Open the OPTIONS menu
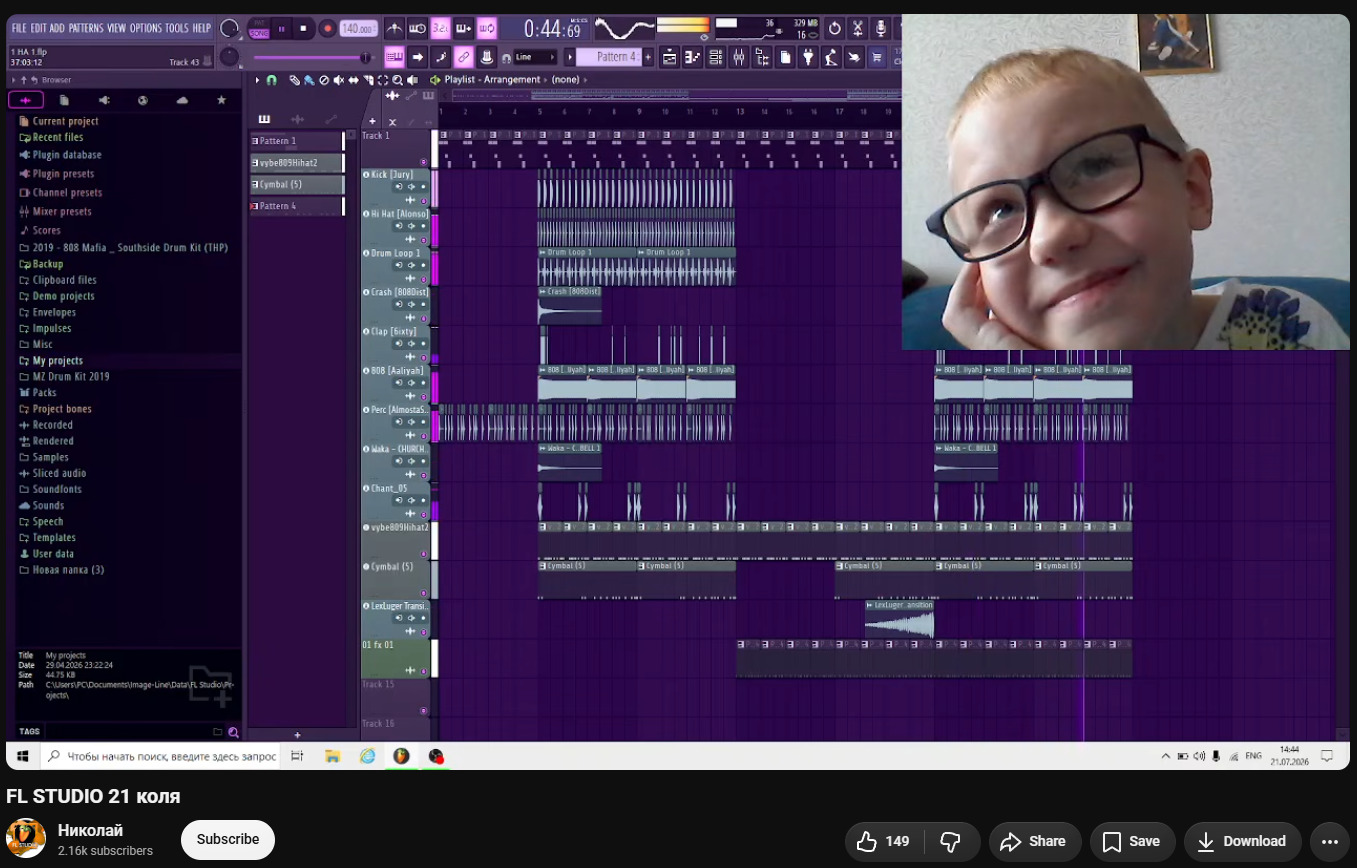The height and width of the screenshot is (868, 1357). (x=146, y=28)
